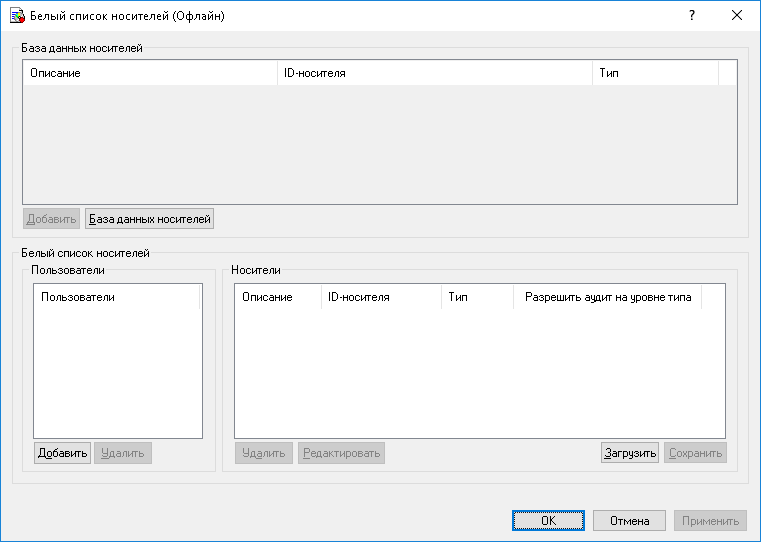Click the Сохранить button
This screenshot has height=542, width=761.
[x=695, y=453]
